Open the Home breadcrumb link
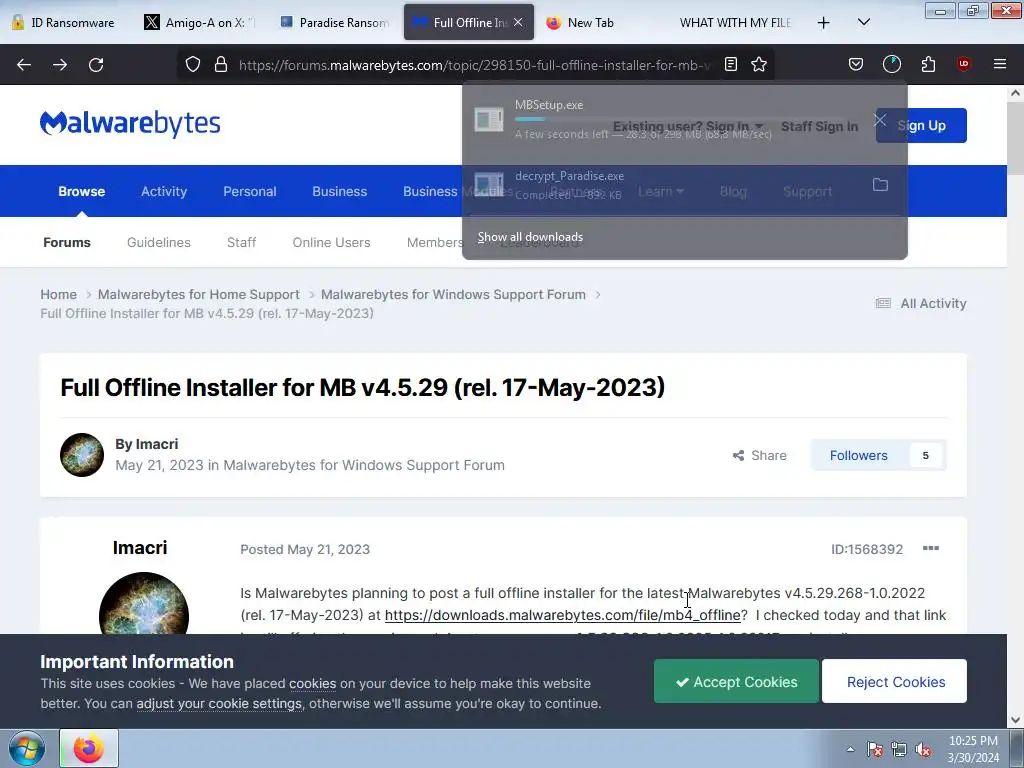Viewport: 1024px width, 768px height. coord(58,295)
